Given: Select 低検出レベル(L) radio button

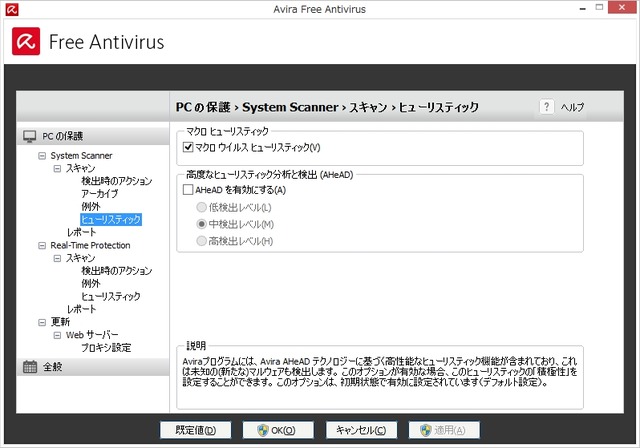Looking at the screenshot, I should pyautogui.click(x=201, y=207).
